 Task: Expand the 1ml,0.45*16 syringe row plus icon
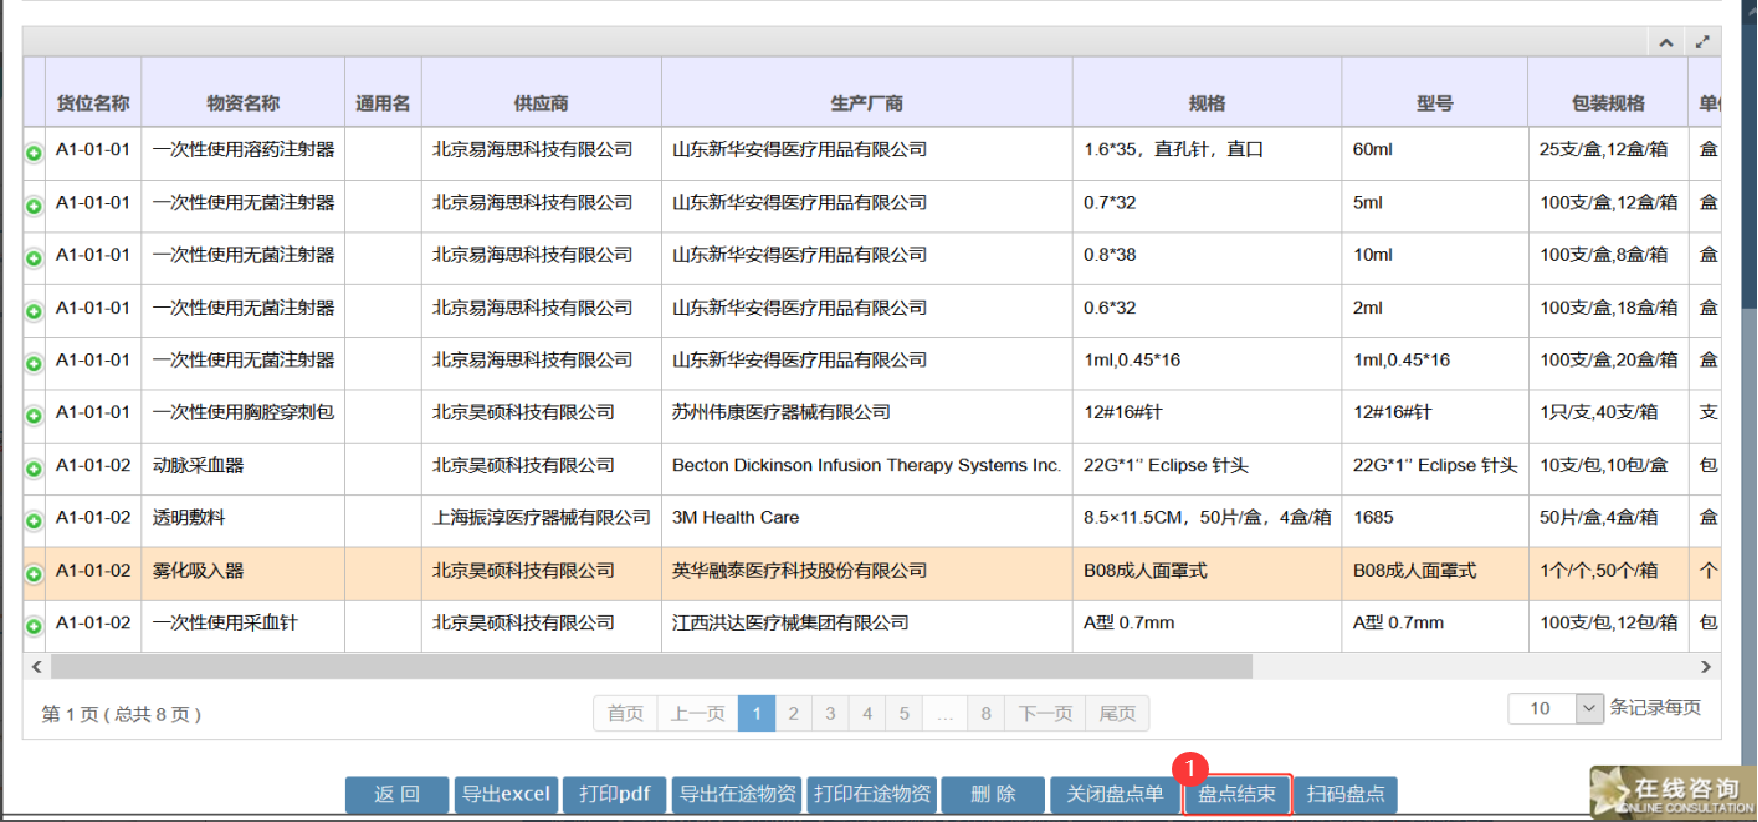(34, 363)
